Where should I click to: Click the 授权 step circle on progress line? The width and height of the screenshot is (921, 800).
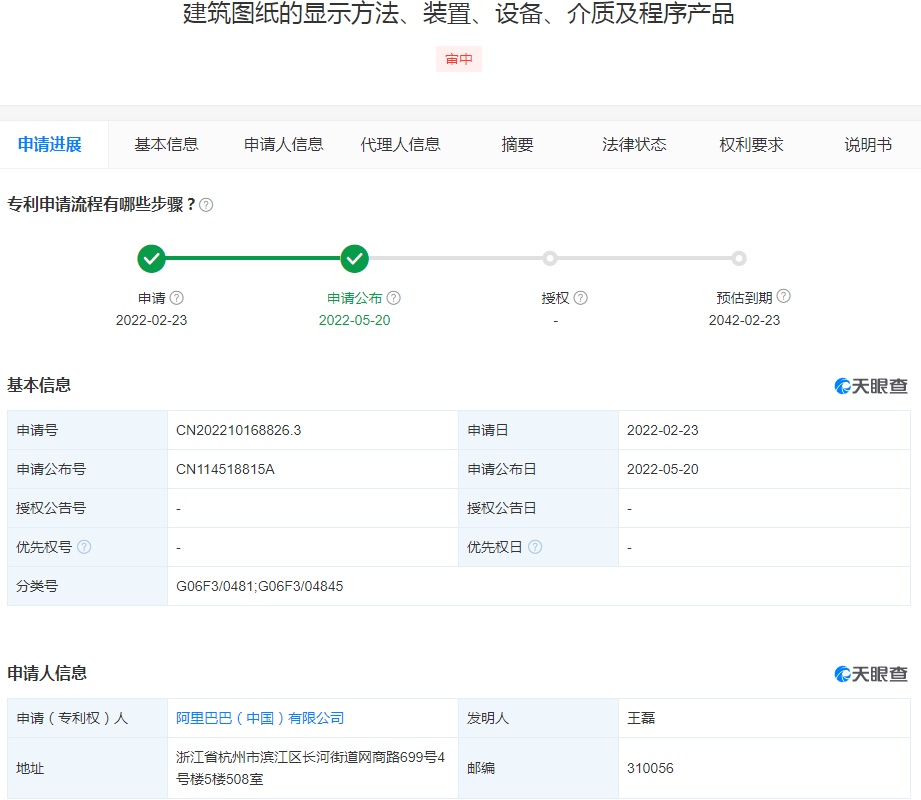pos(550,259)
